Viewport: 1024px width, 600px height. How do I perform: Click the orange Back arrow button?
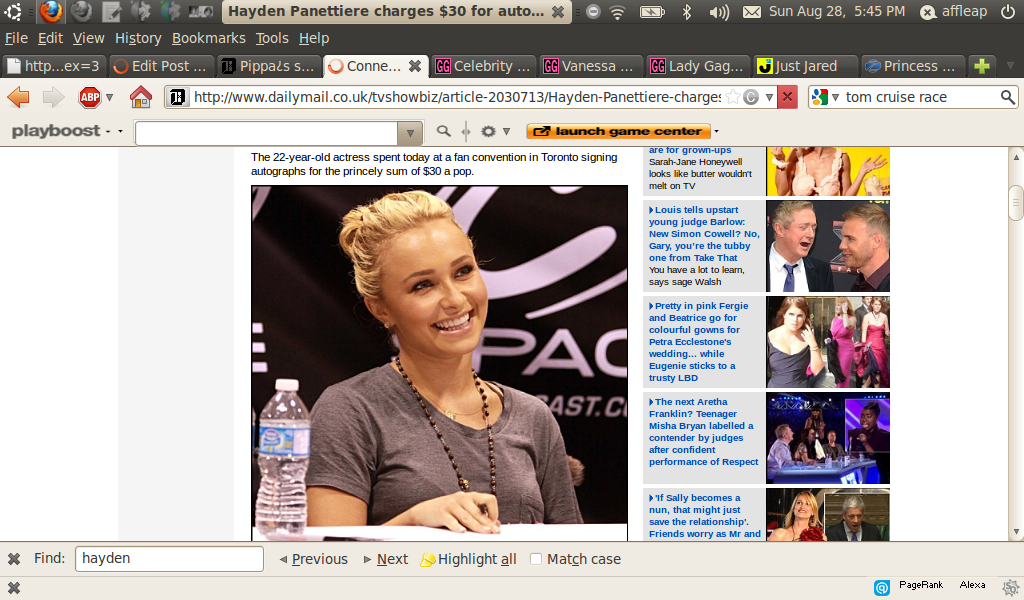(18, 97)
